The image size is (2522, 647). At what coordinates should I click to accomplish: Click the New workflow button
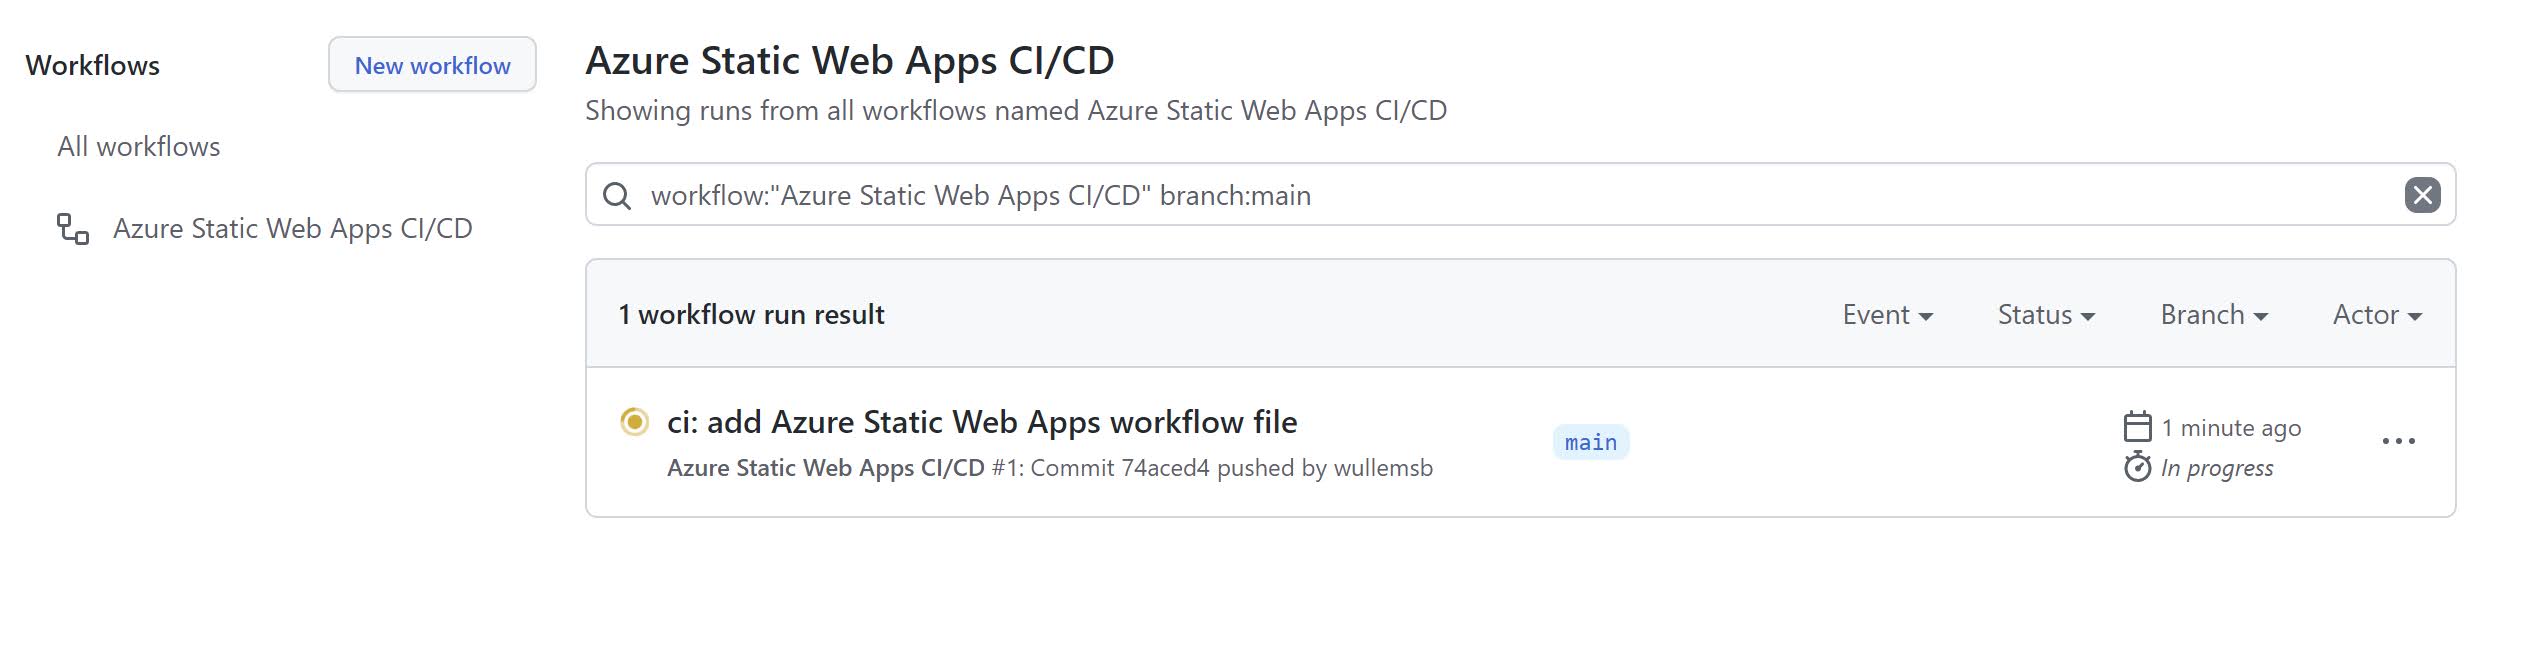432,65
